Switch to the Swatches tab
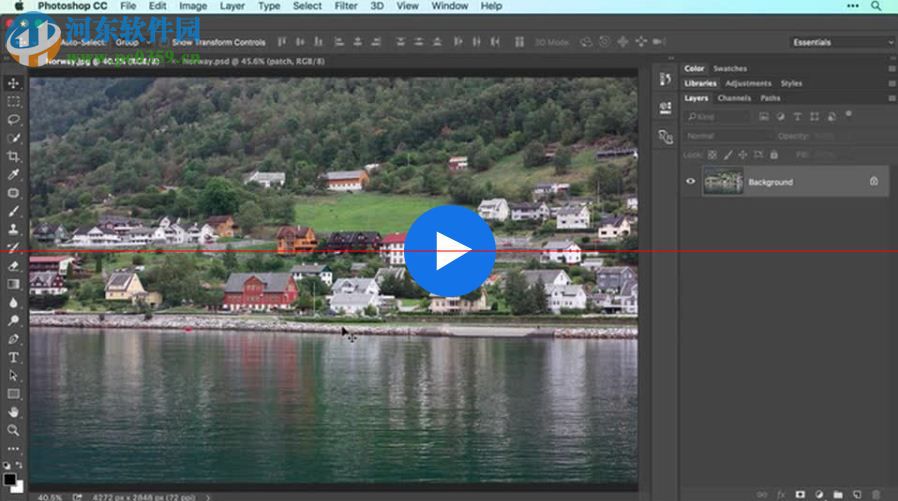This screenshot has height=501, width=898. [x=730, y=69]
